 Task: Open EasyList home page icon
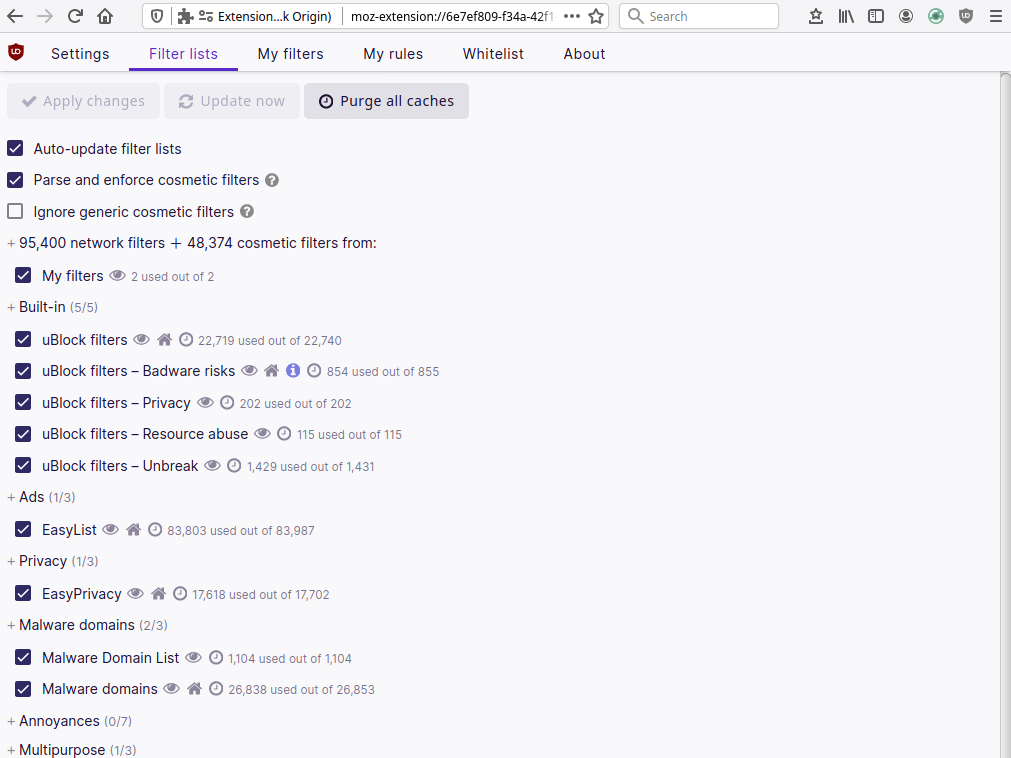133,530
